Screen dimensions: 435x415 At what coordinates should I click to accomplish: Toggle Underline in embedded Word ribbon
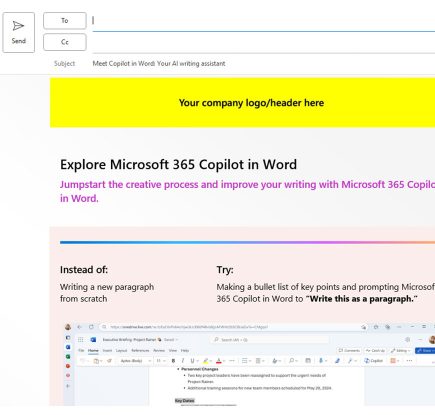[192, 361]
